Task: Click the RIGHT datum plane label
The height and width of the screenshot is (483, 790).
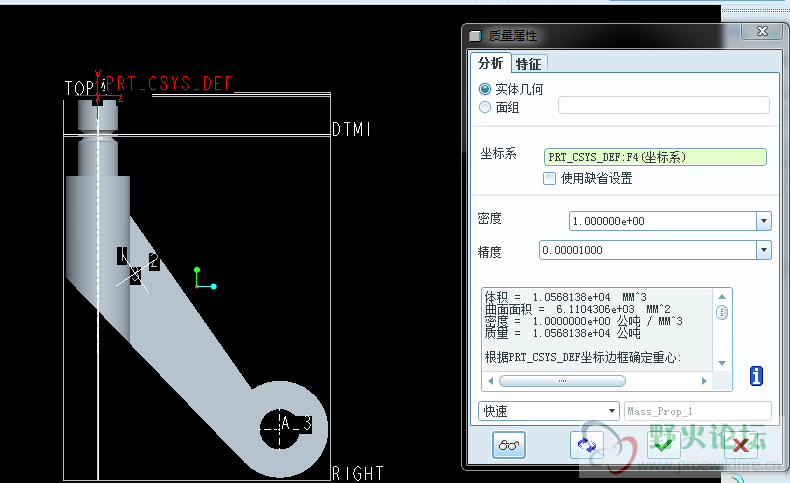Action: click(358, 473)
